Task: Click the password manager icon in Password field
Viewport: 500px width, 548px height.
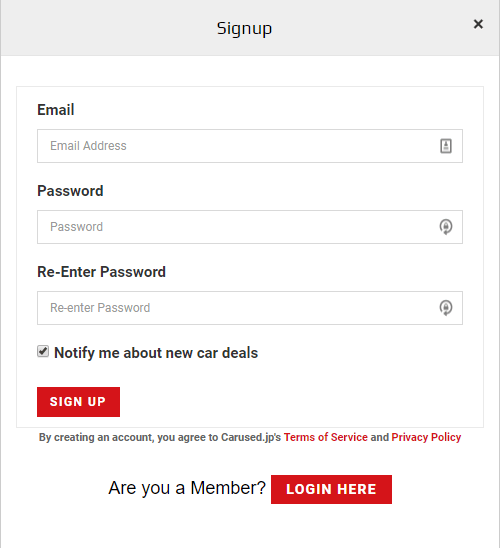Action: [445, 227]
